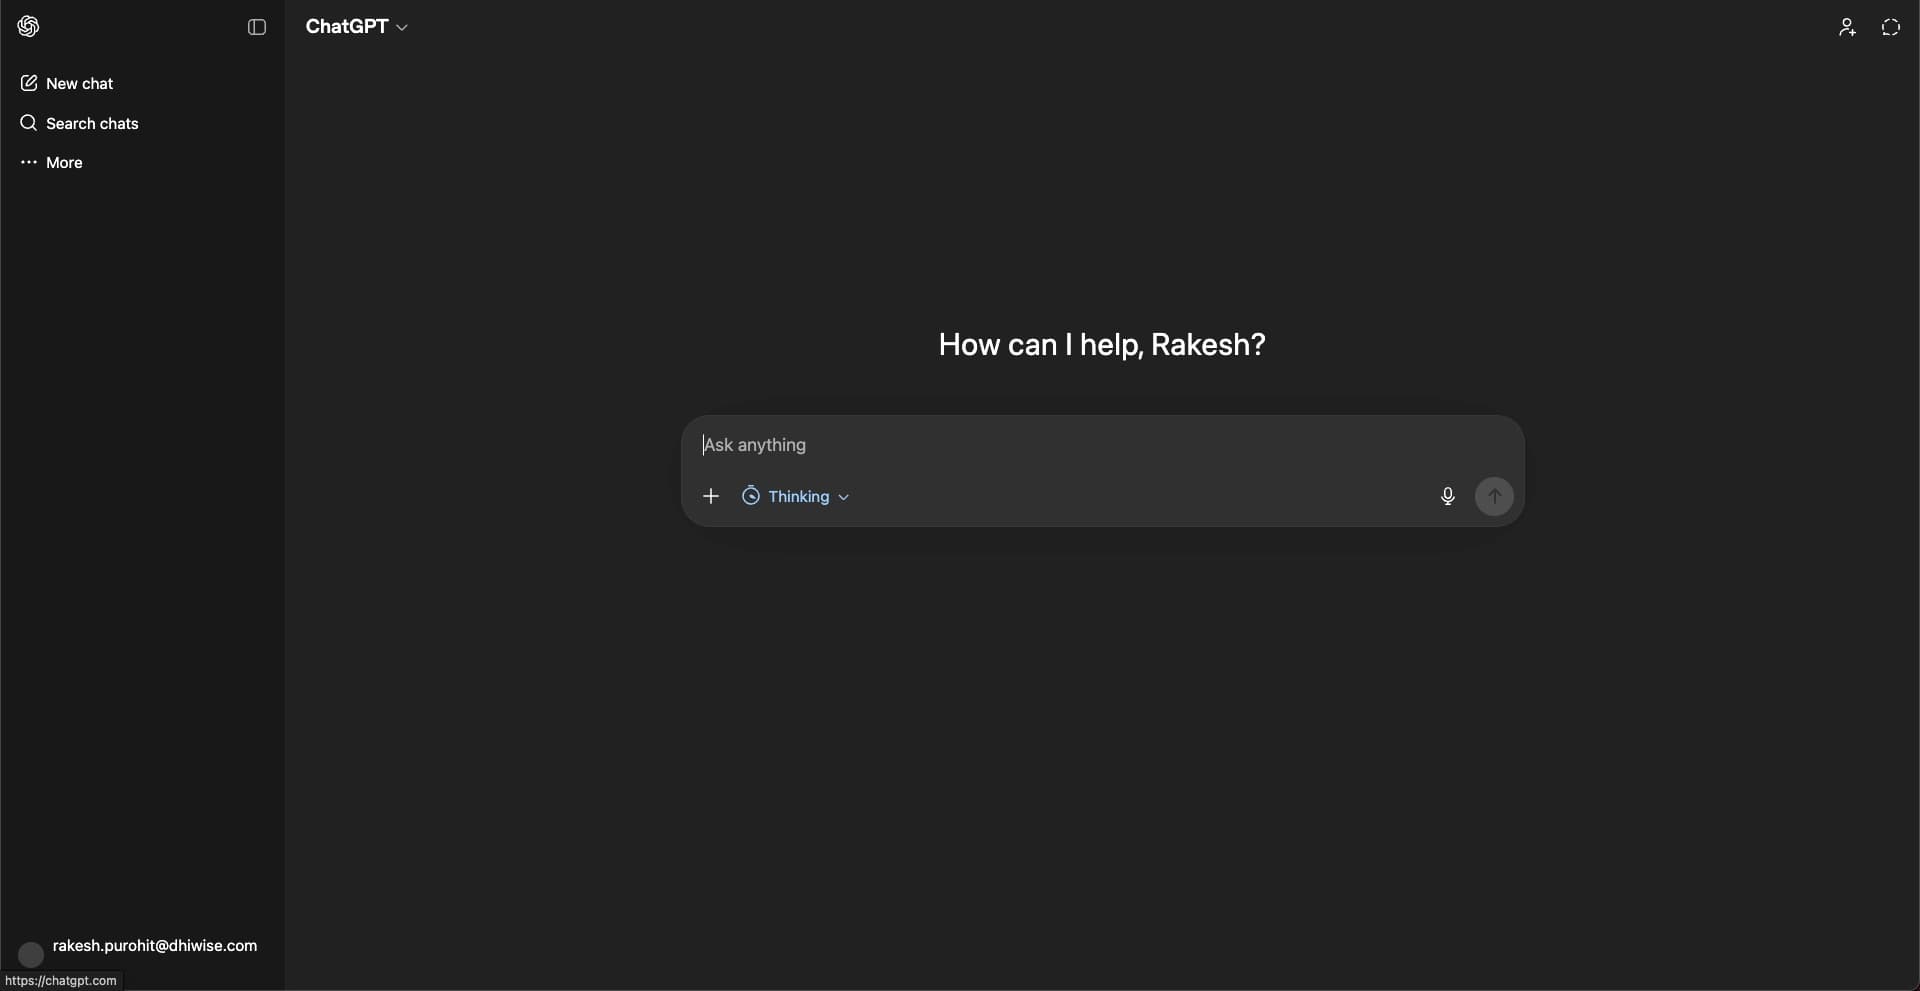
Task: Click the New chat pencil icon
Action: pos(29,83)
